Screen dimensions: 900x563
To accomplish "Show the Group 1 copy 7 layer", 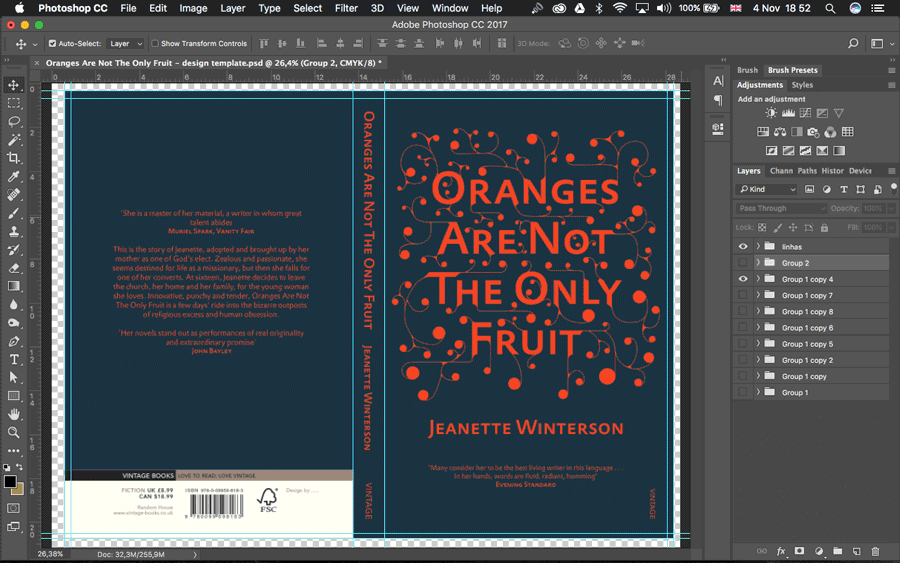I will 743,295.
